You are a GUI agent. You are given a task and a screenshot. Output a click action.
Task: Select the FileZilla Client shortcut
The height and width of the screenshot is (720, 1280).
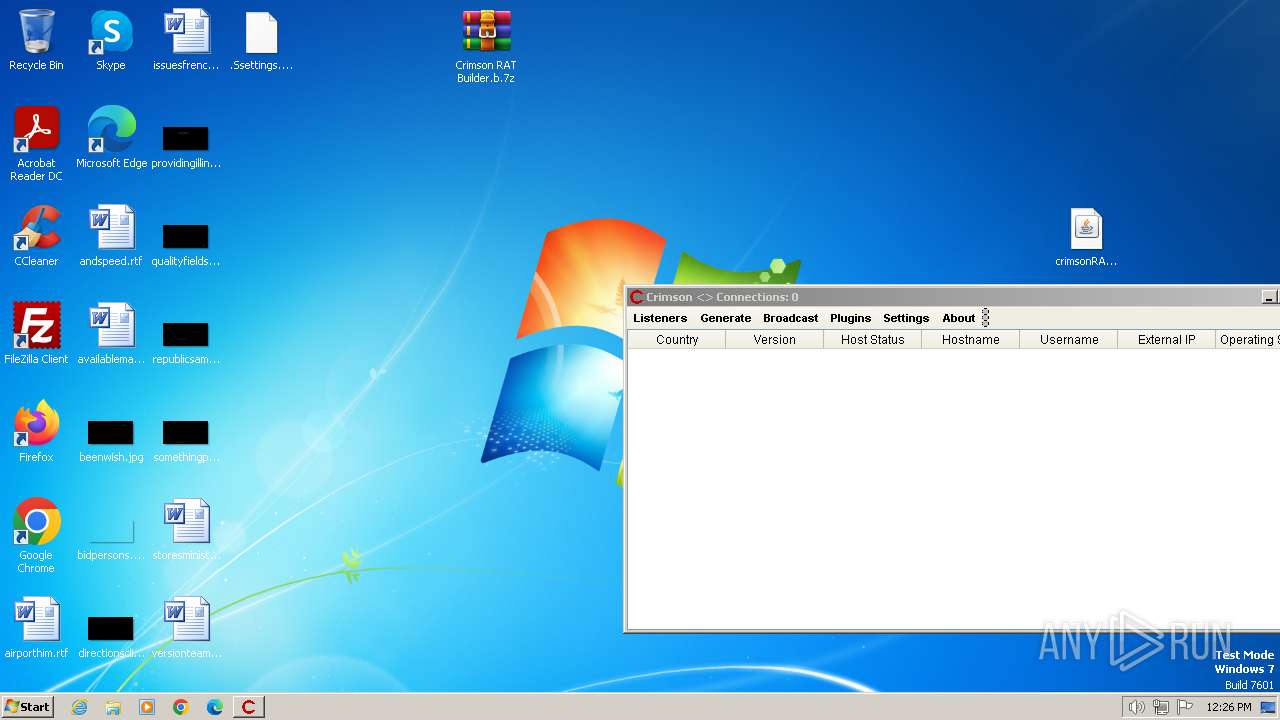click(x=36, y=334)
